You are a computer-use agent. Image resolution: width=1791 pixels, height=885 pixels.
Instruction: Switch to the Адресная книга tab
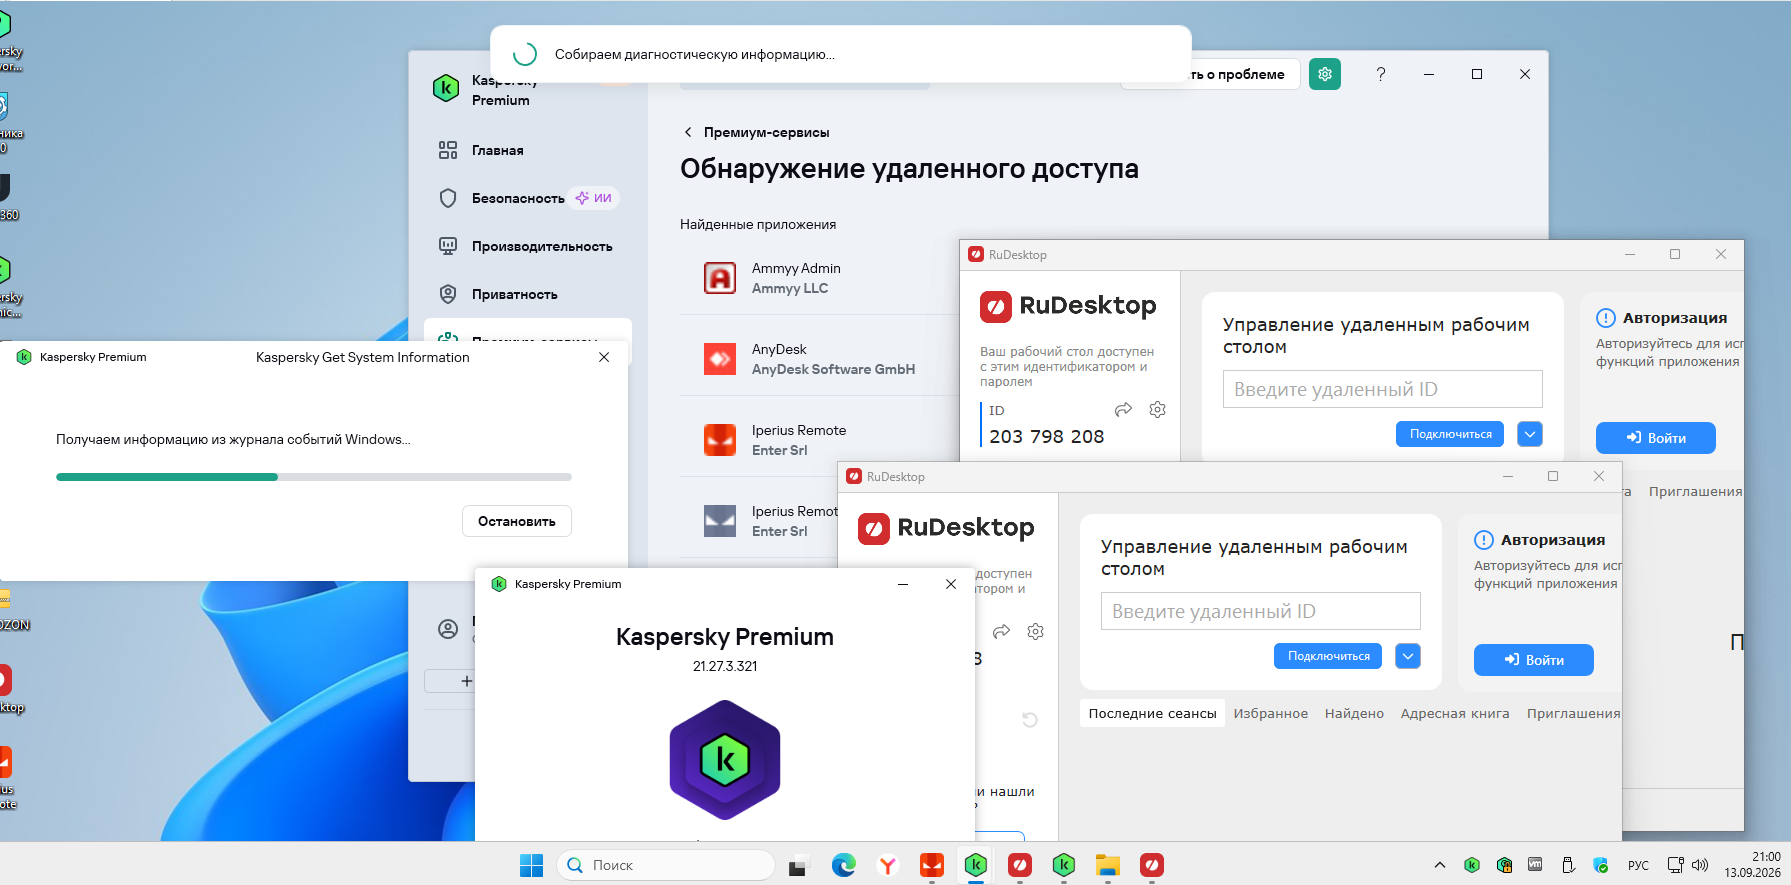pyautogui.click(x=1455, y=713)
